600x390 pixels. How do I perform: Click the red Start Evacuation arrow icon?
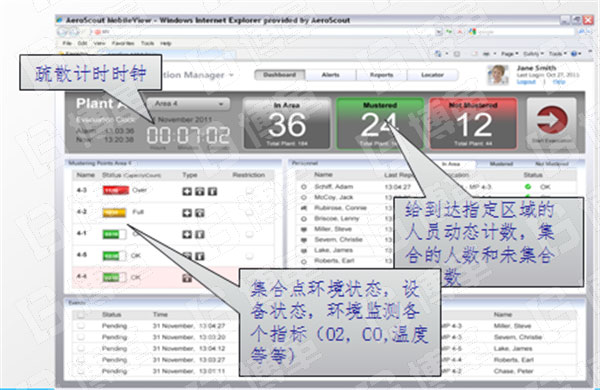click(551, 120)
